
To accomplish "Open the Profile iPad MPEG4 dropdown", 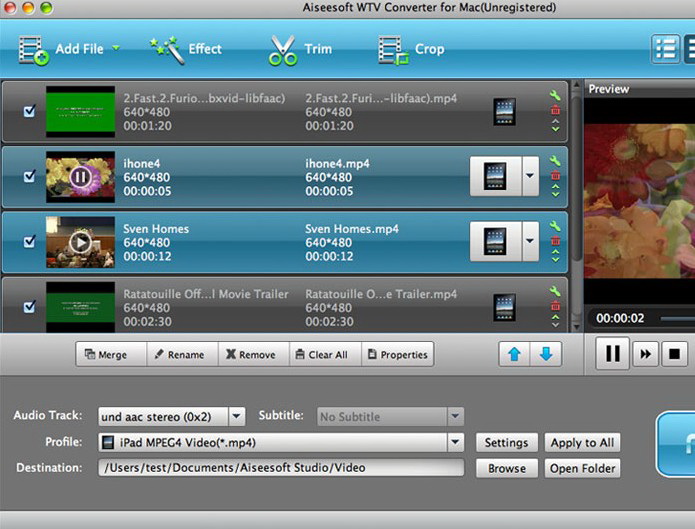I will point(455,442).
